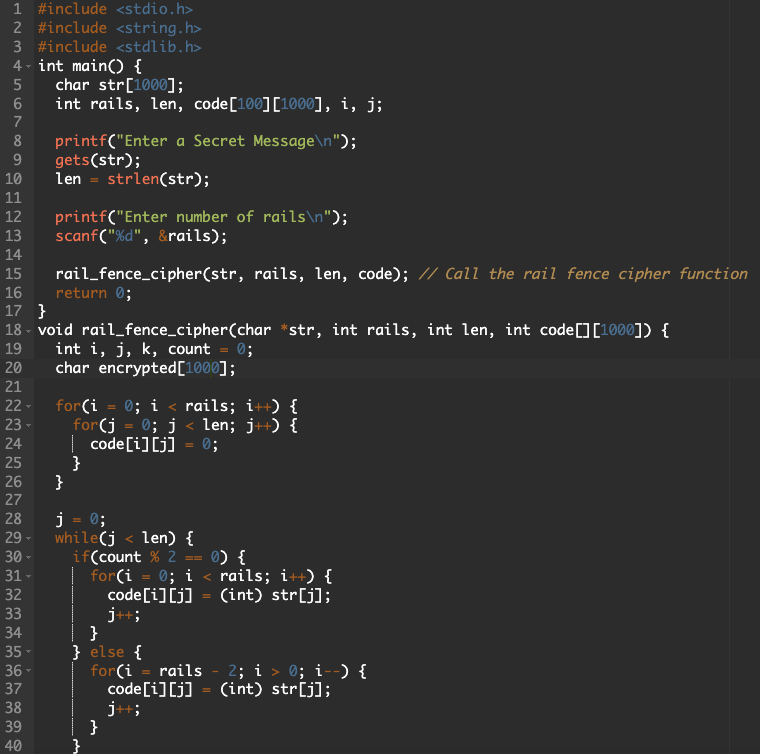Collapse outer for loop fold arrow at line 22
This screenshot has height=754, width=760.
(28, 406)
